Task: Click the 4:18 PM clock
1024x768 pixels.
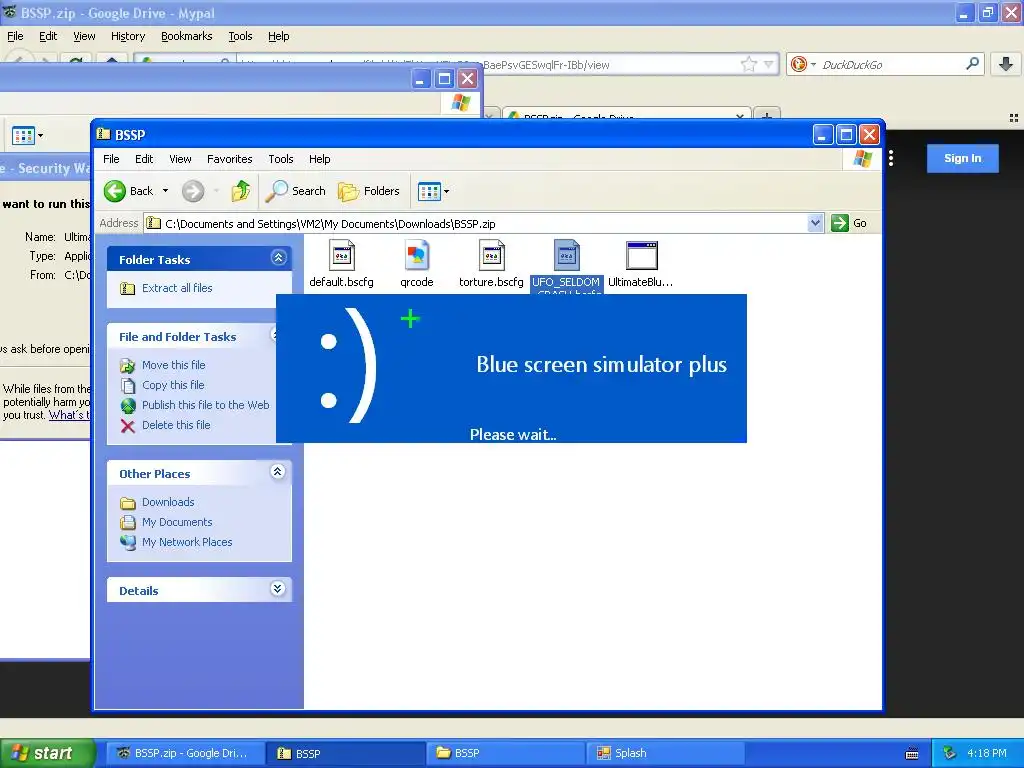Action: [x=987, y=753]
